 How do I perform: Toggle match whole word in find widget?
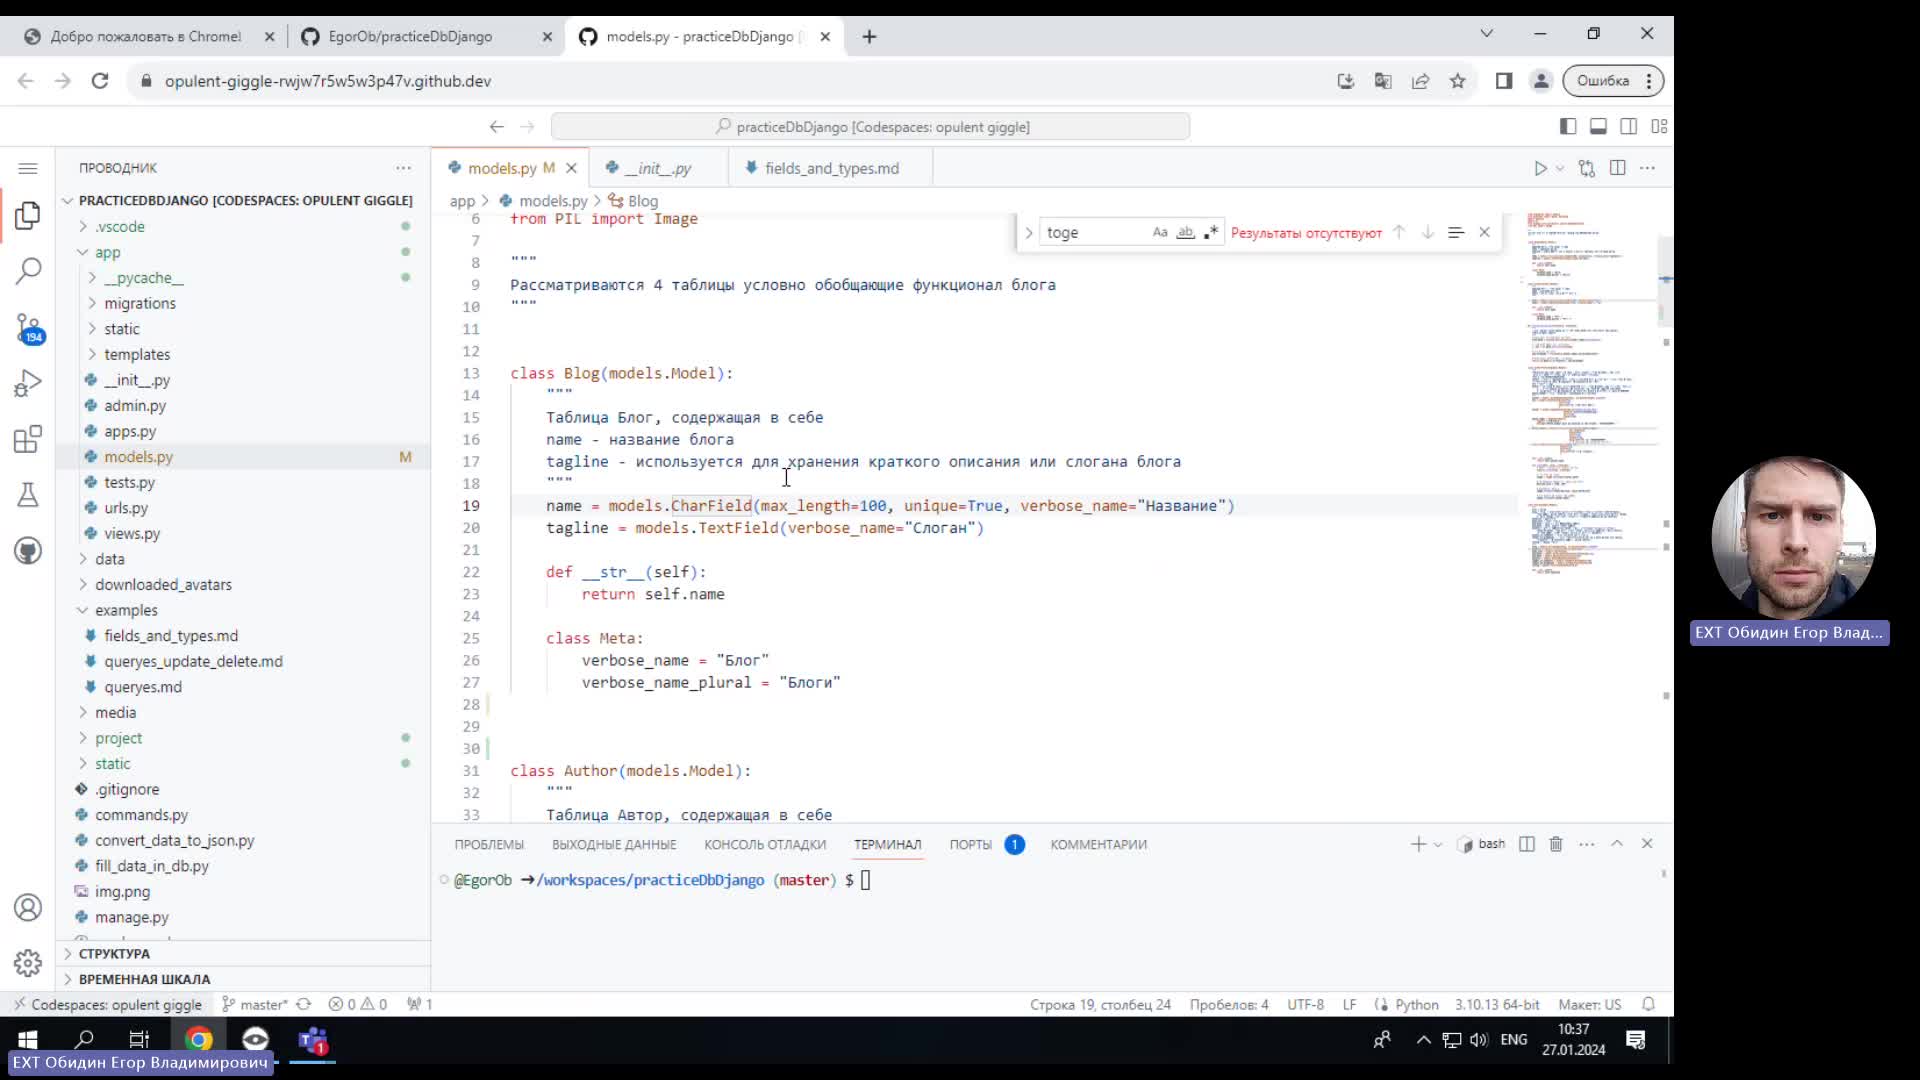[x=1185, y=232]
